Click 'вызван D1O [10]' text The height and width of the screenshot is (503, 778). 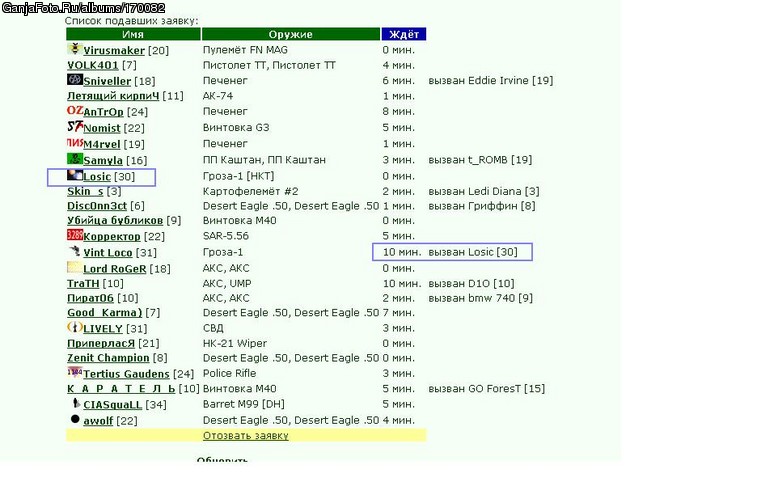[471, 283]
